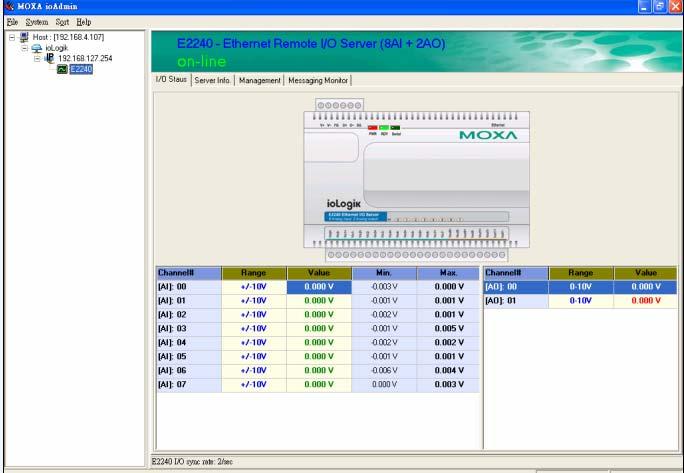Select Host [192.168.4.107] tree entry

tap(68, 37)
